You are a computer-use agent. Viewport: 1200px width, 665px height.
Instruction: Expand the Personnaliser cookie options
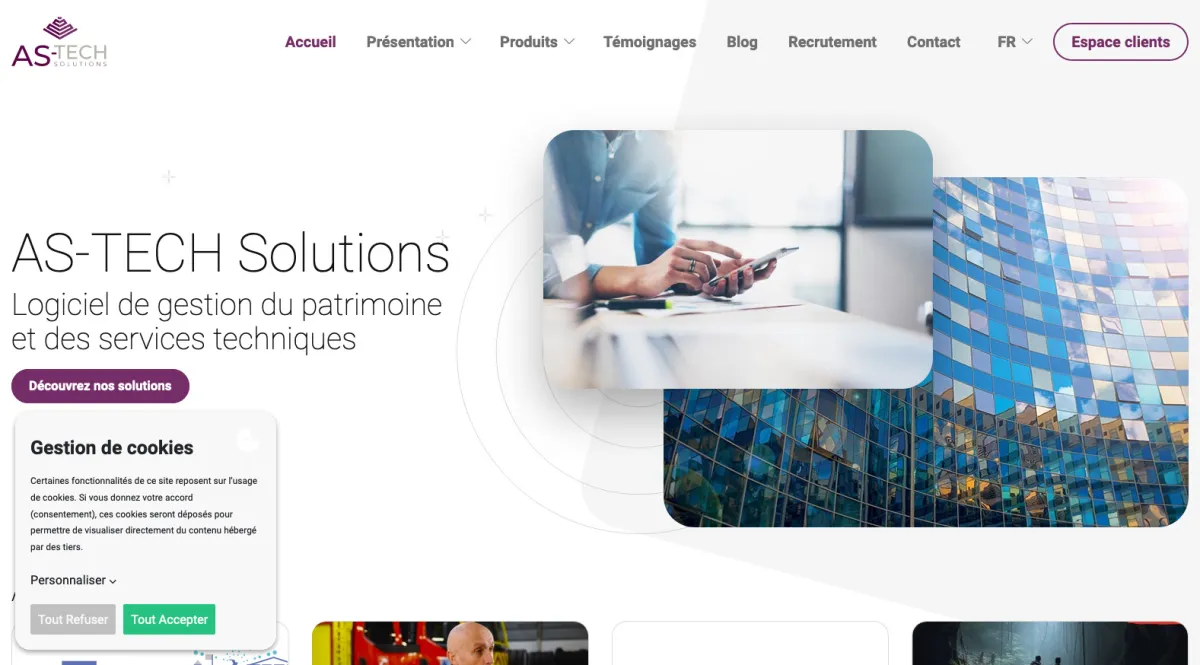point(74,580)
